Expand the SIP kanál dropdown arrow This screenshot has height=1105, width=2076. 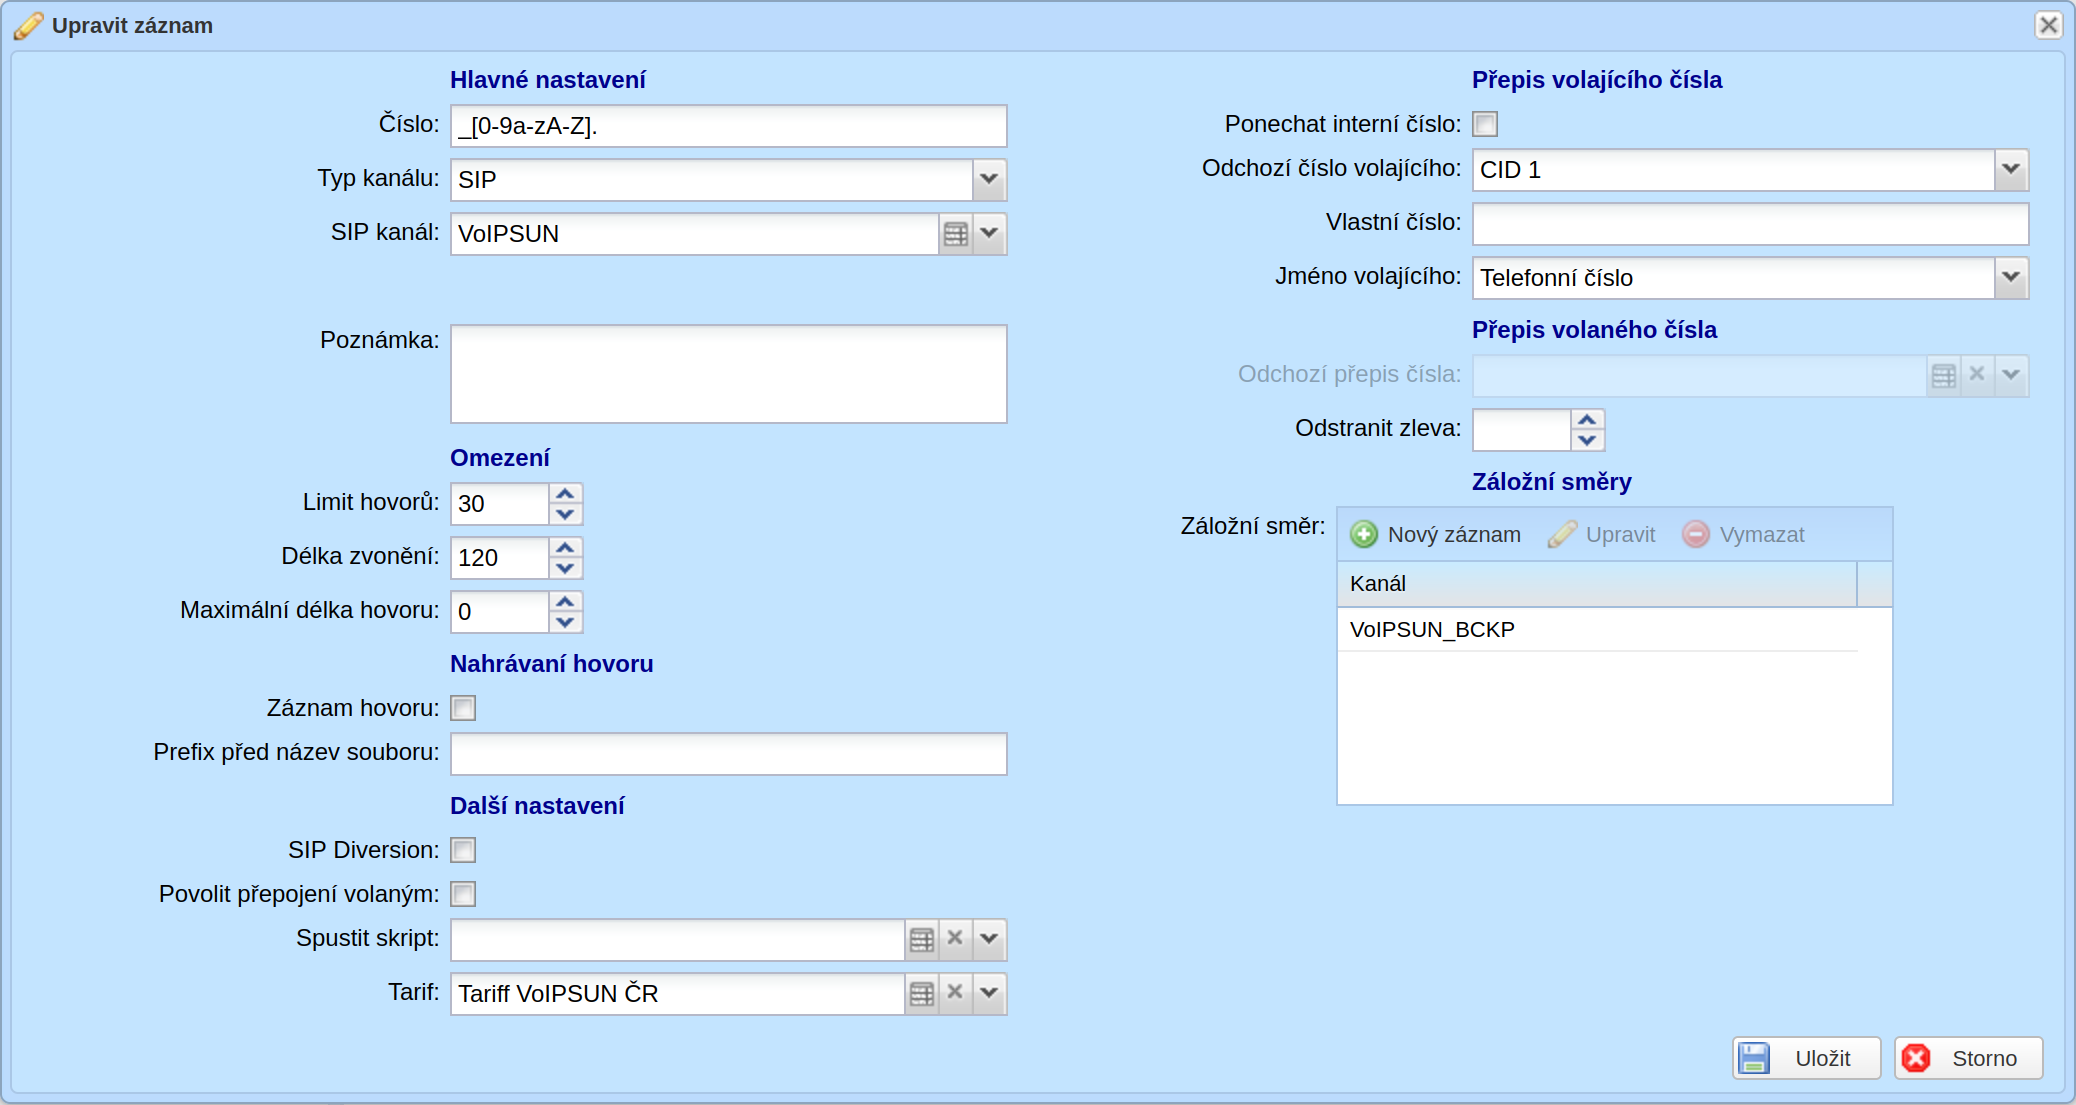pyautogui.click(x=989, y=234)
